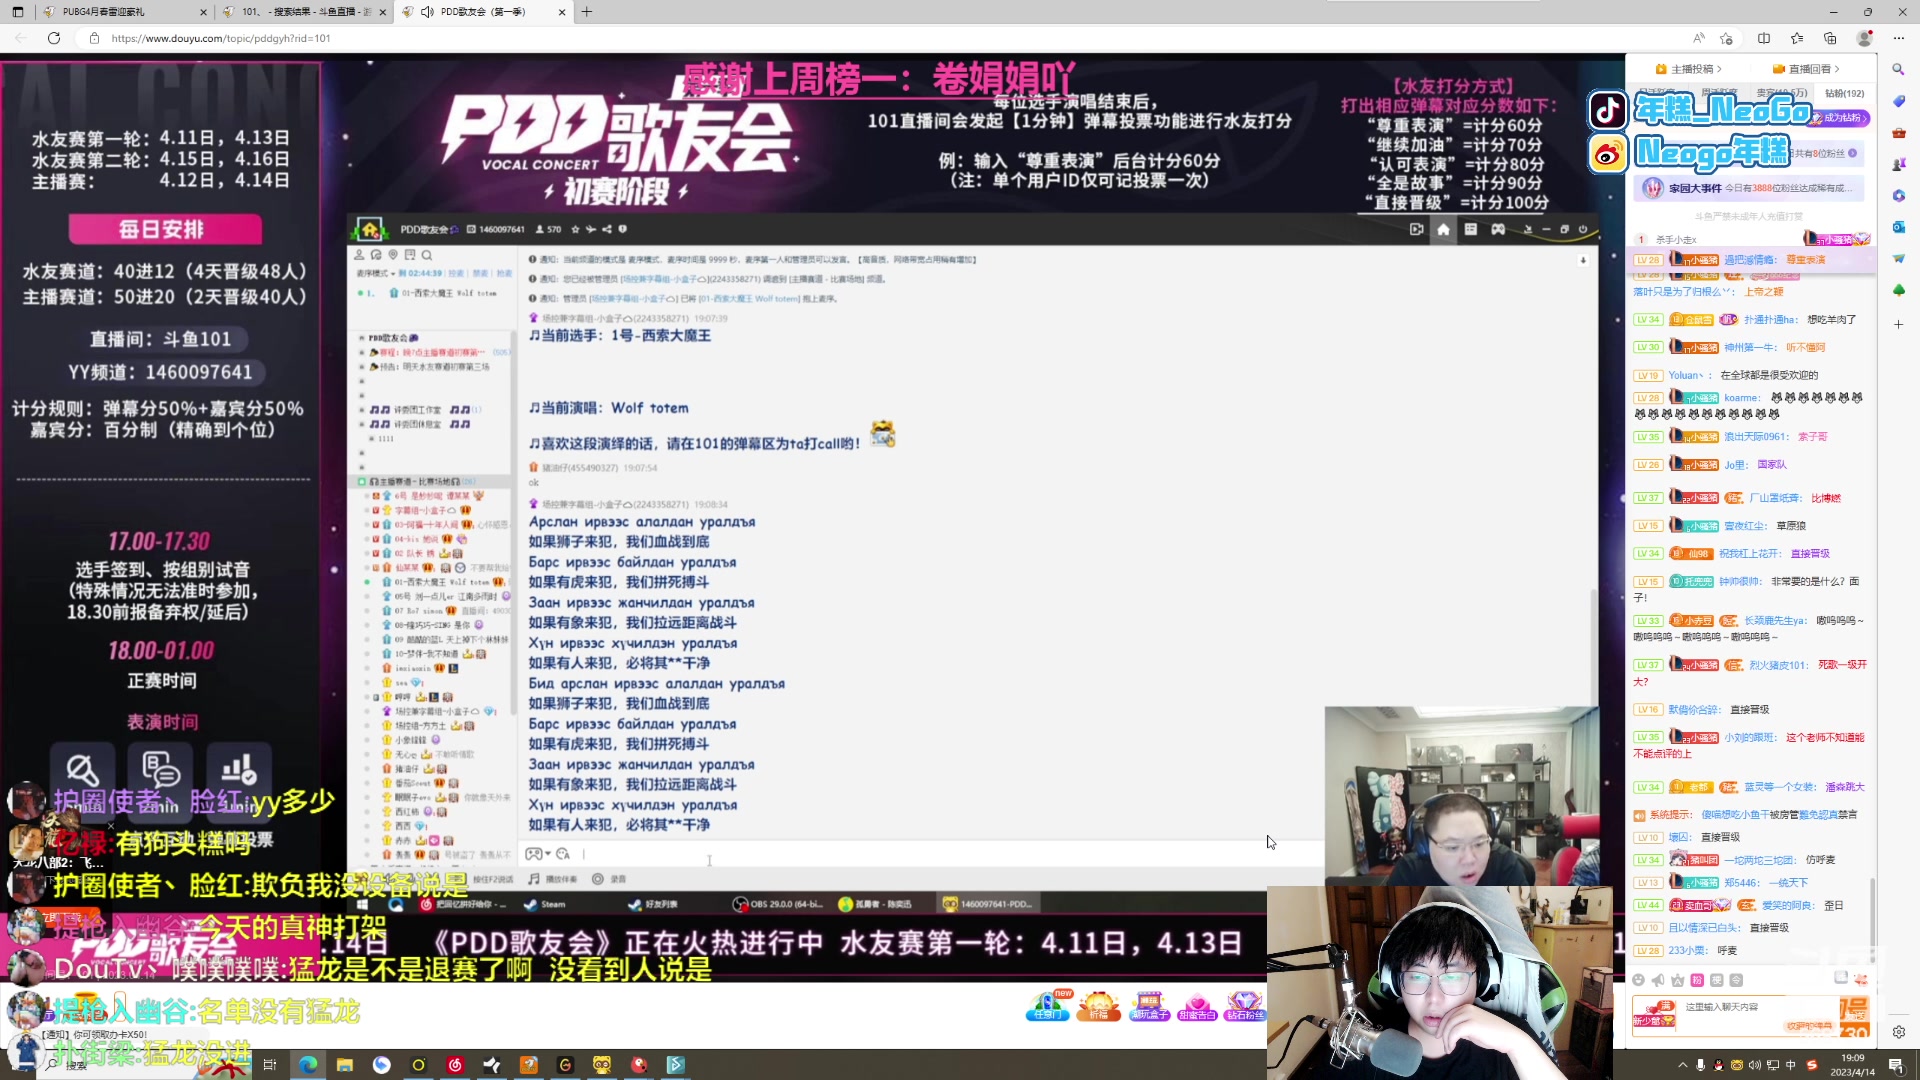The width and height of the screenshot is (1920, 1080).
Task: Open sidebar settings gear icon
Action: (1898, 1032)
